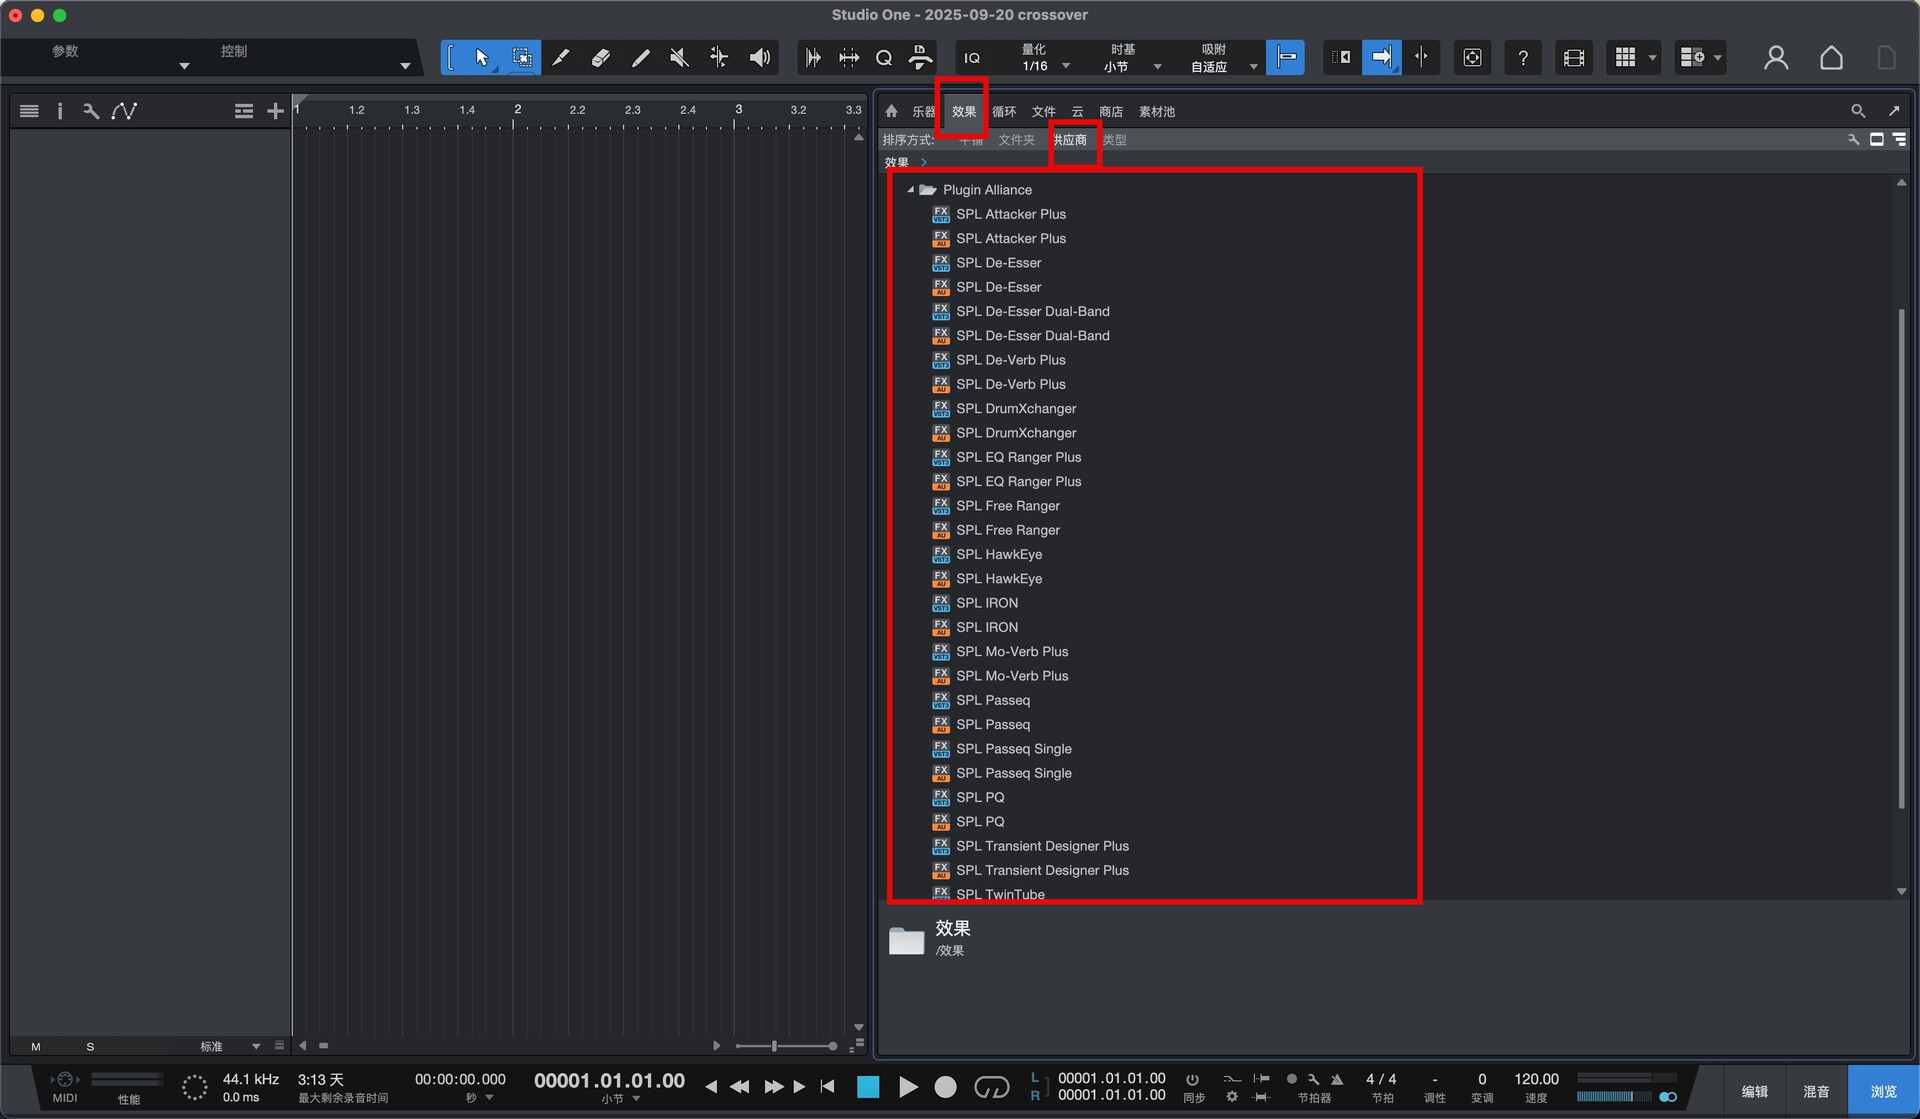
Task: Select the Eraser tool
Action: click(x=600, y=58)
